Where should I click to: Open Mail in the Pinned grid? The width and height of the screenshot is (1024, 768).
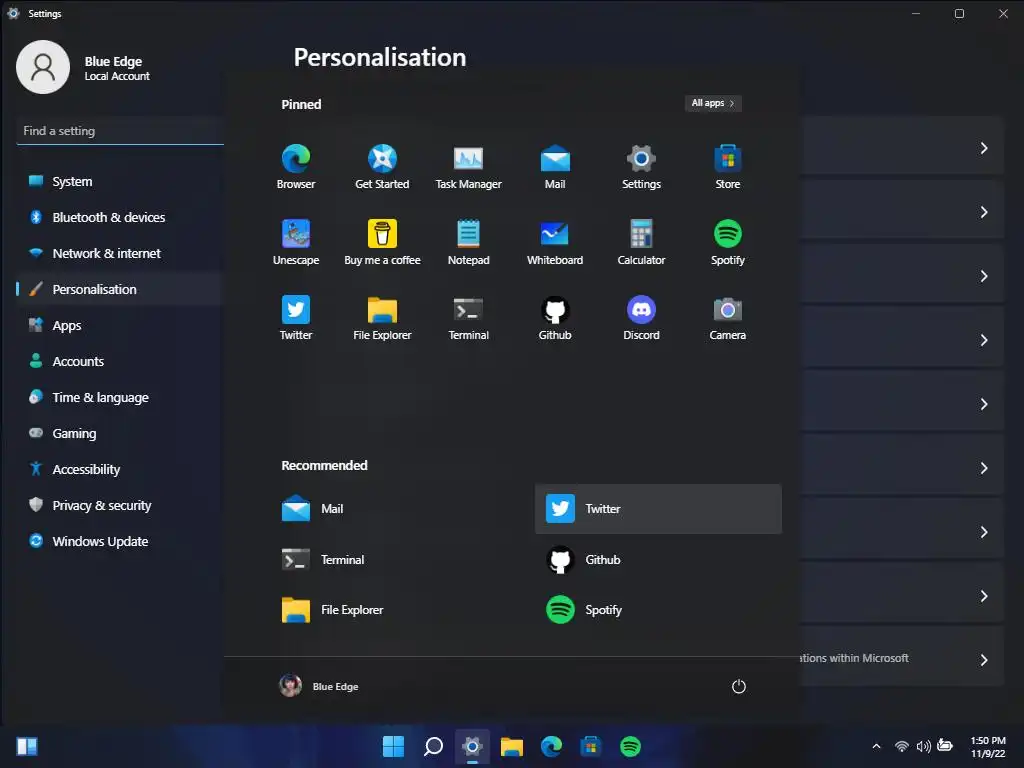point(555,167)
